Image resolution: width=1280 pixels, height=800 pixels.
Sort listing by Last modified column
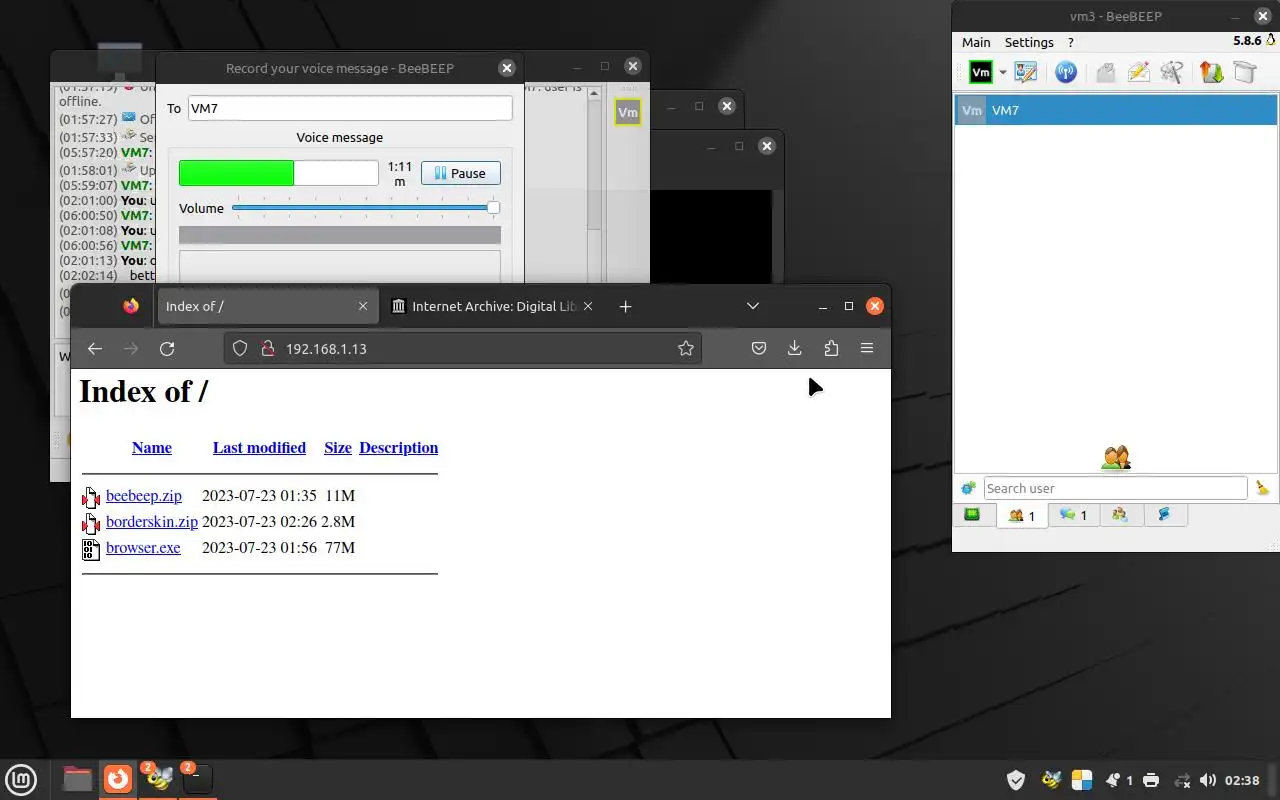(x=259, y=448)
